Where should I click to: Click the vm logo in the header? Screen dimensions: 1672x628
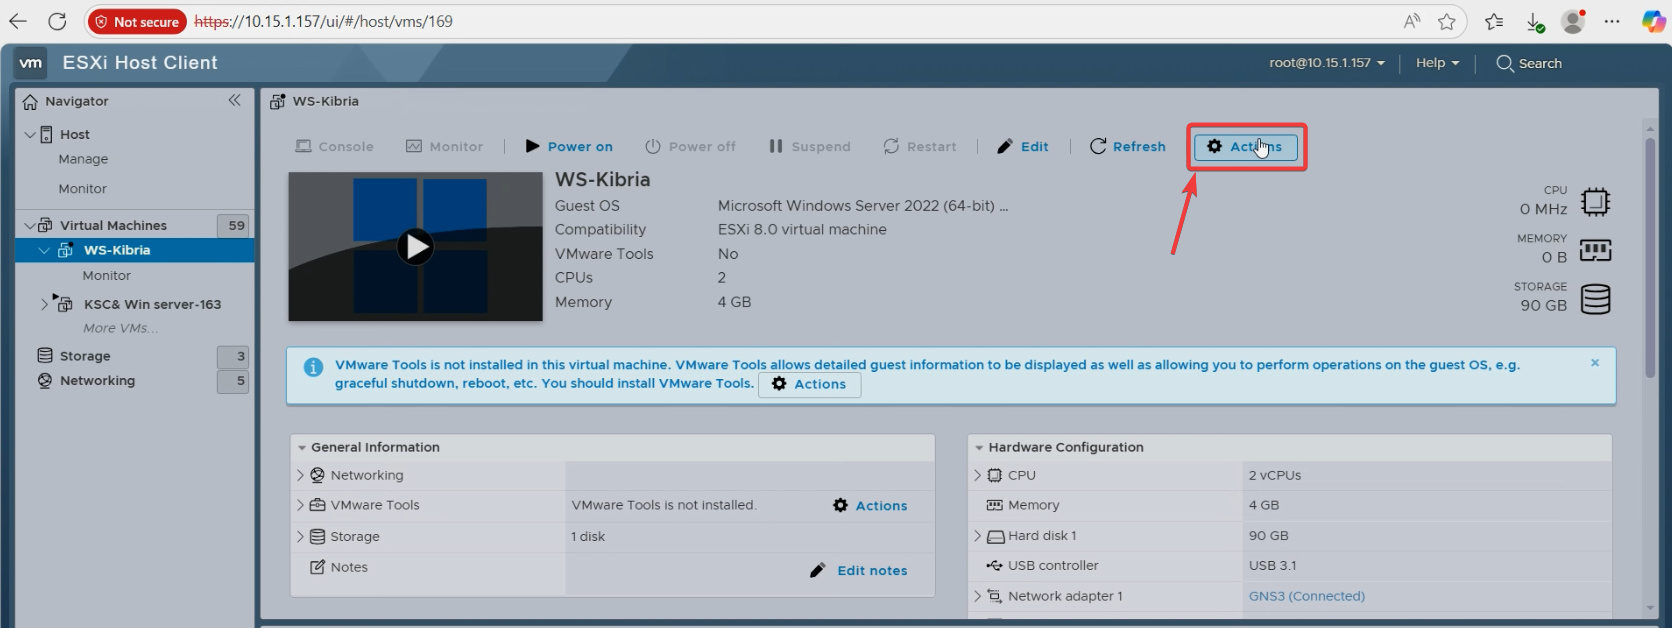(x=31, y=62)
